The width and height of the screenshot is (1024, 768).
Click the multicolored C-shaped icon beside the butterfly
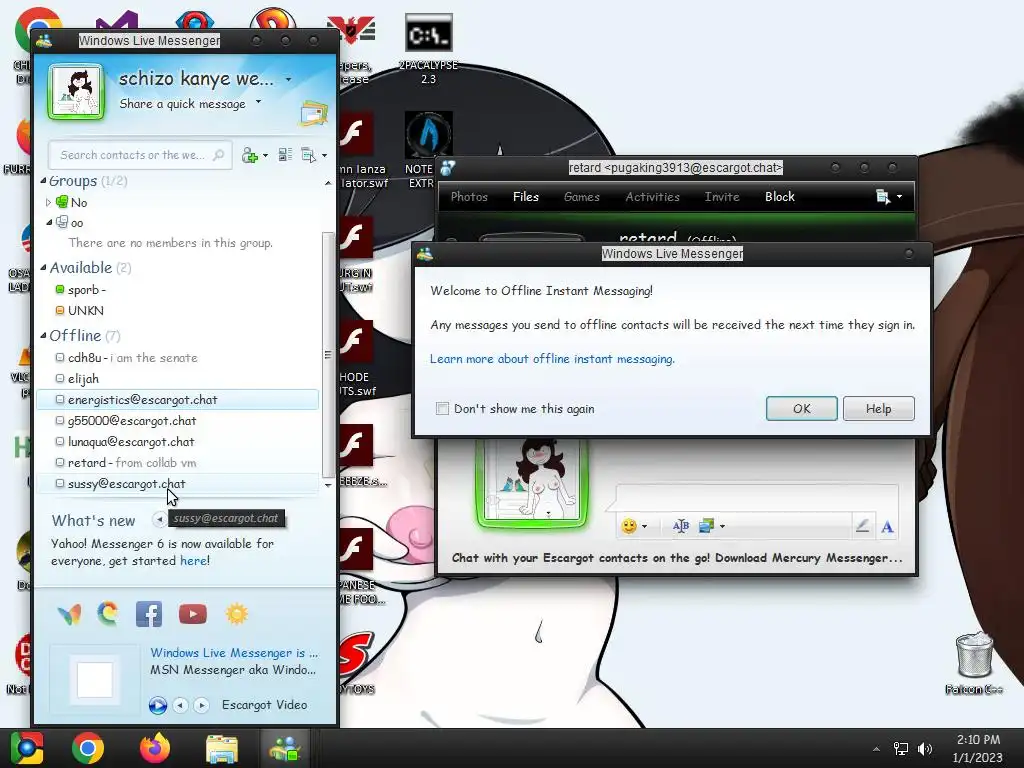108,613
